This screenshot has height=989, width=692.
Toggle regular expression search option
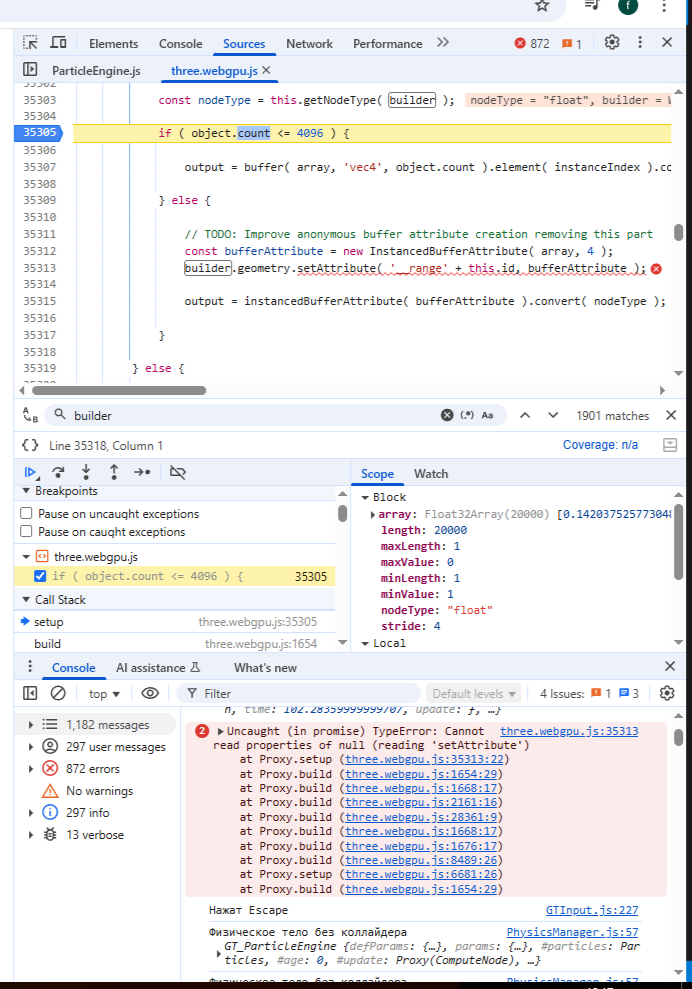pos(467,415)
